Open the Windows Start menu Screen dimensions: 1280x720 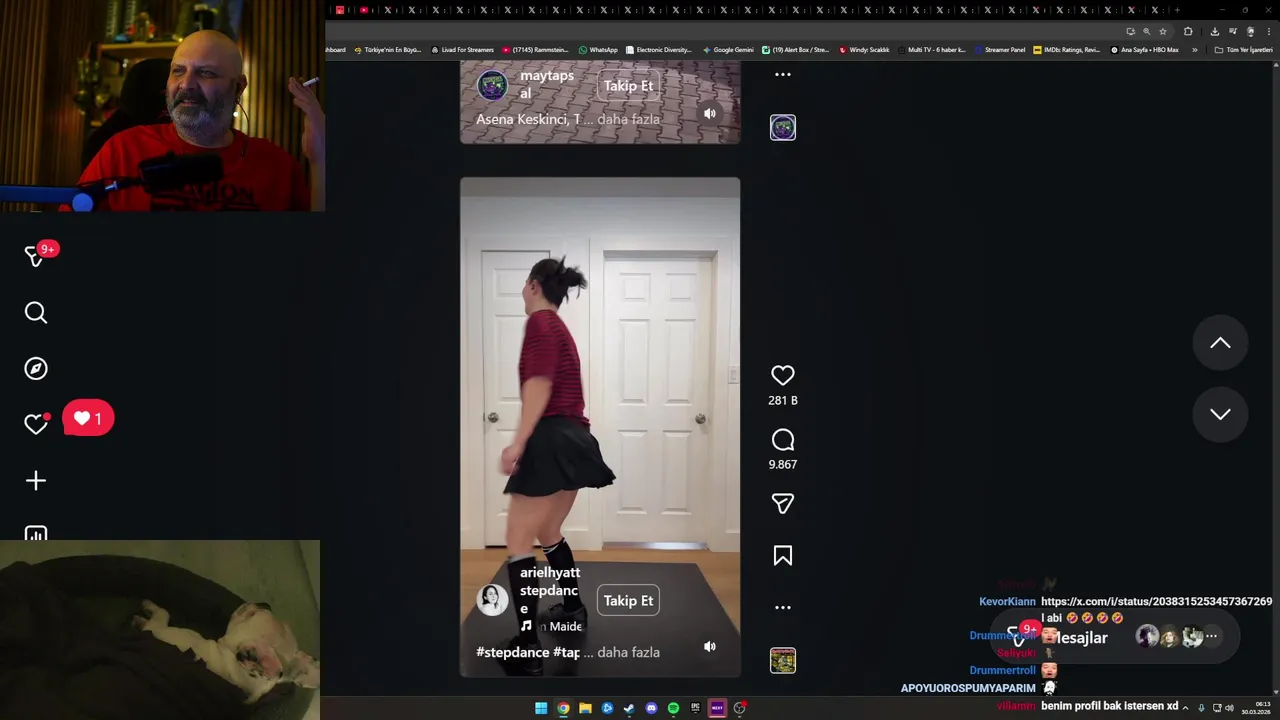(x=541, y=708)
